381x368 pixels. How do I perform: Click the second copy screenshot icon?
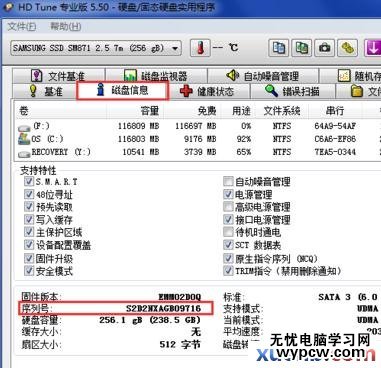(x=302, y=48)
